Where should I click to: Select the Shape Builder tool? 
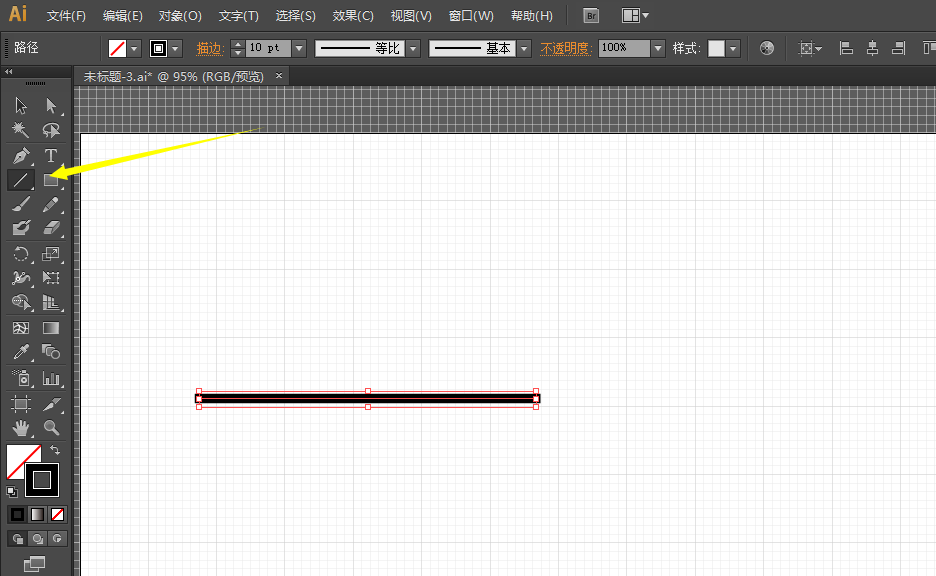[21, 302]
